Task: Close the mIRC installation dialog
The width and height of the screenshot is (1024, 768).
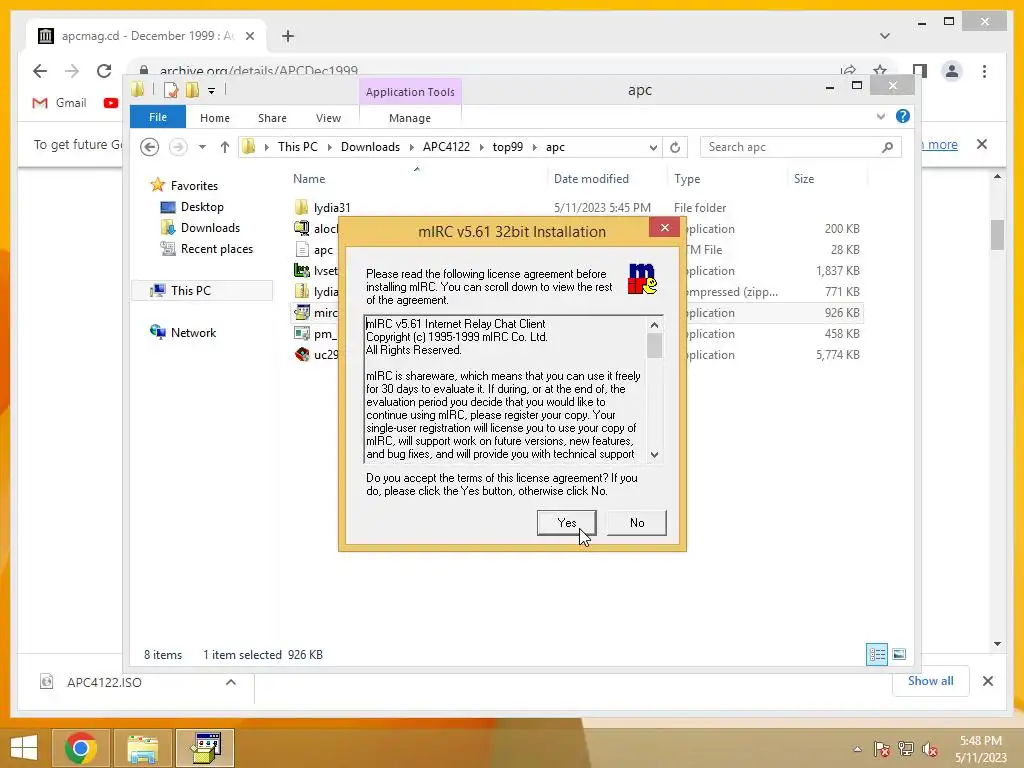Action: pyautogui.click(x=664, y=227)
